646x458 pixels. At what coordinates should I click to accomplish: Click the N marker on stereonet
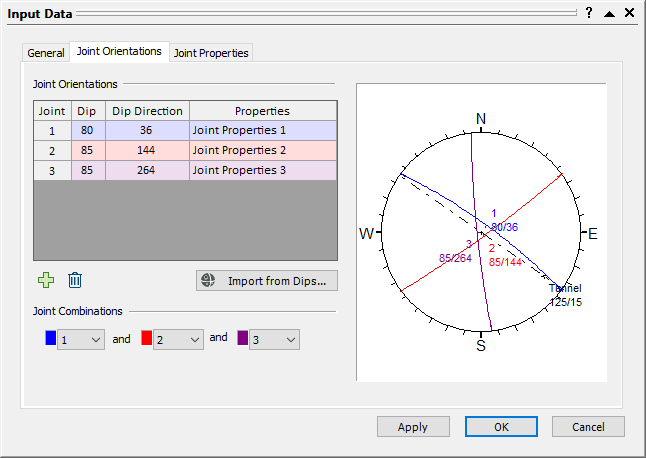point(481,119)
